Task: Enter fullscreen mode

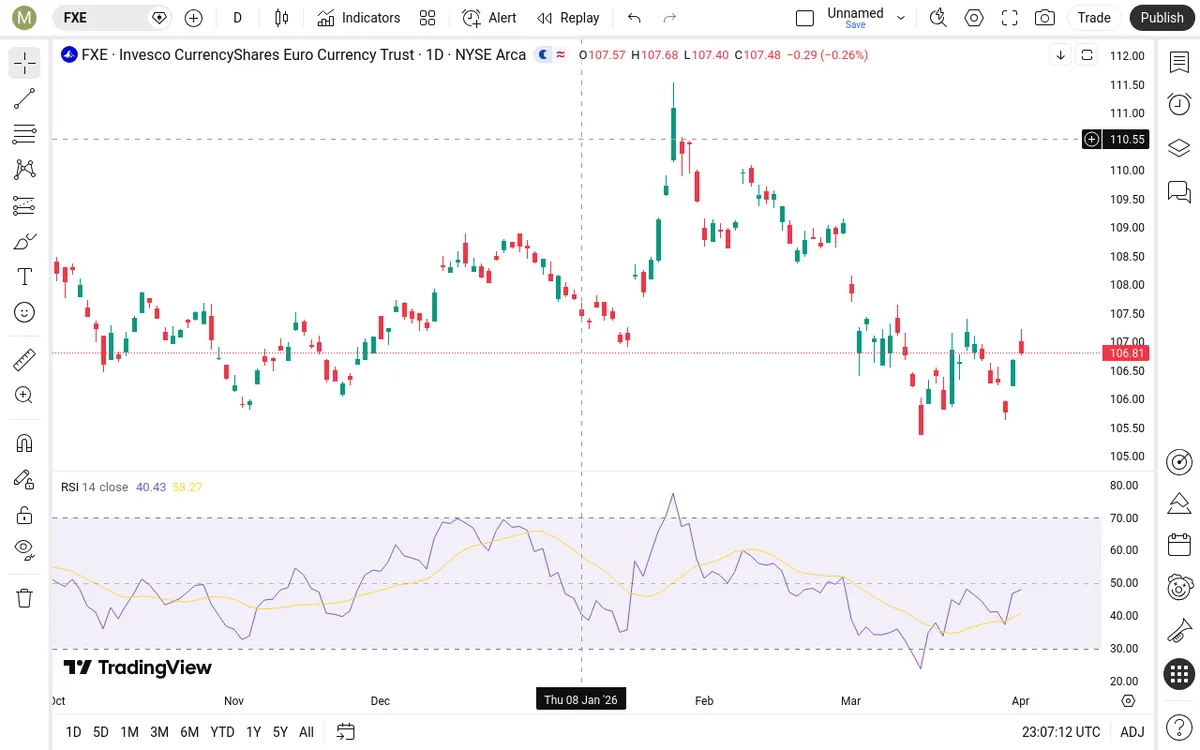Action: pos(1010,18)
